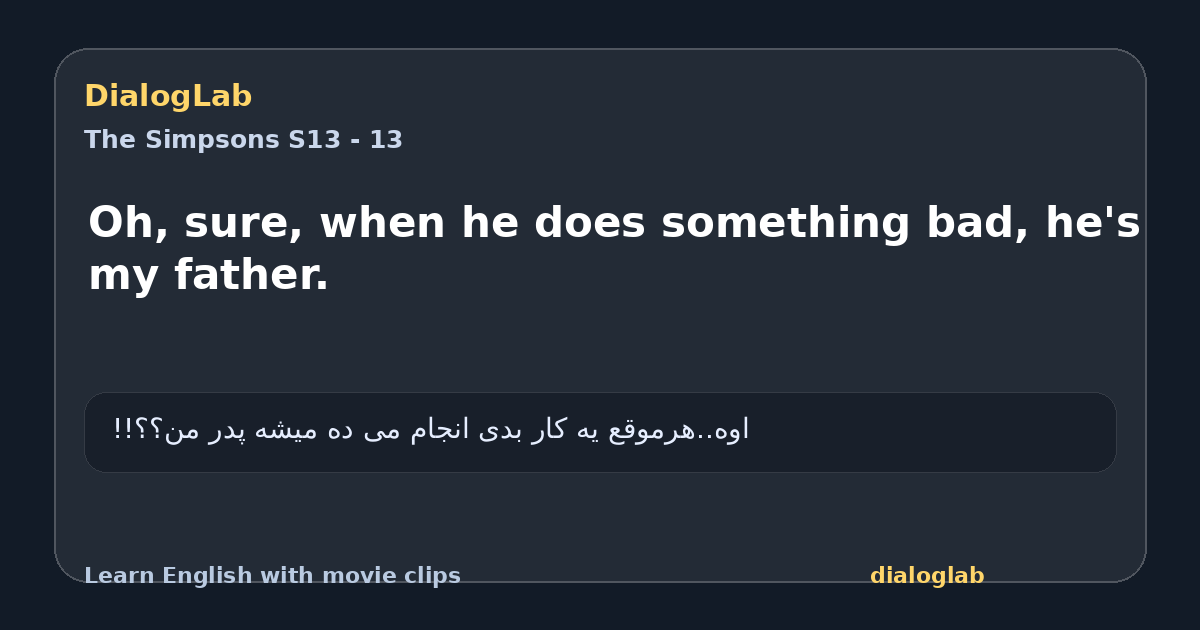
Task: Click the word 'my' starting second quote line
Action: [125, 277]
